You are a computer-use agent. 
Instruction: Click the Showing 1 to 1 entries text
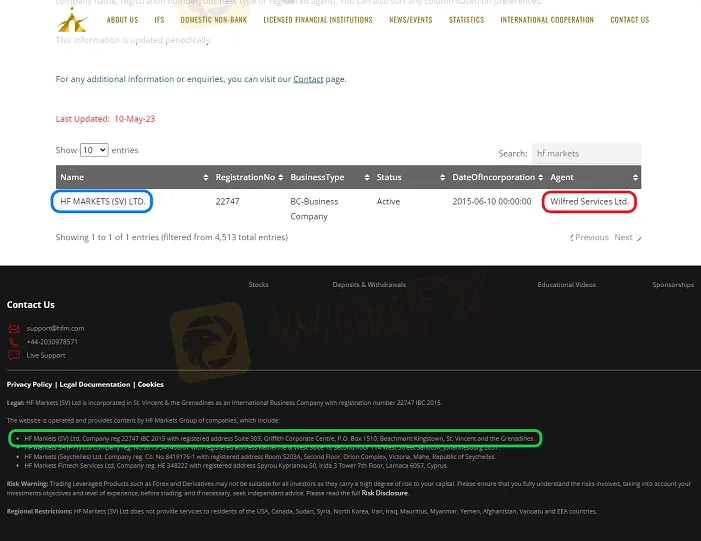point(172,237)
